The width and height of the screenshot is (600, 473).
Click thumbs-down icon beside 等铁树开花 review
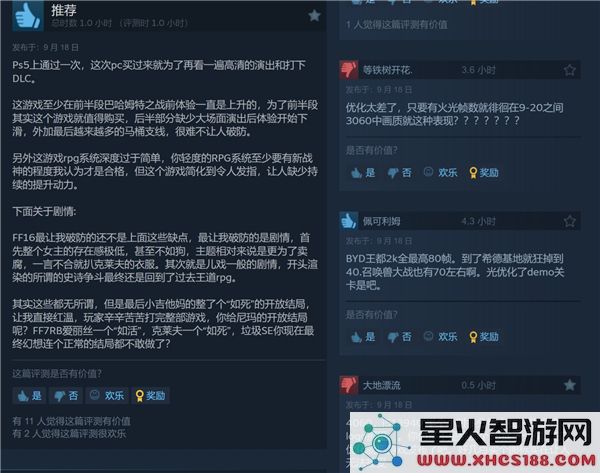[349, 70]
